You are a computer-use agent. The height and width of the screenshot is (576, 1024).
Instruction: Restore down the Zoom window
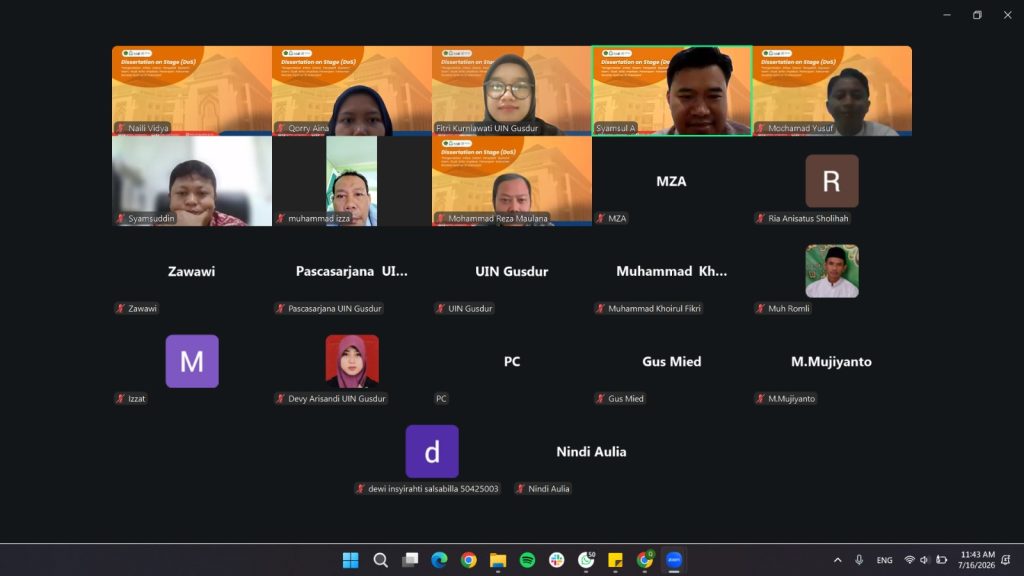click(977, 15)
